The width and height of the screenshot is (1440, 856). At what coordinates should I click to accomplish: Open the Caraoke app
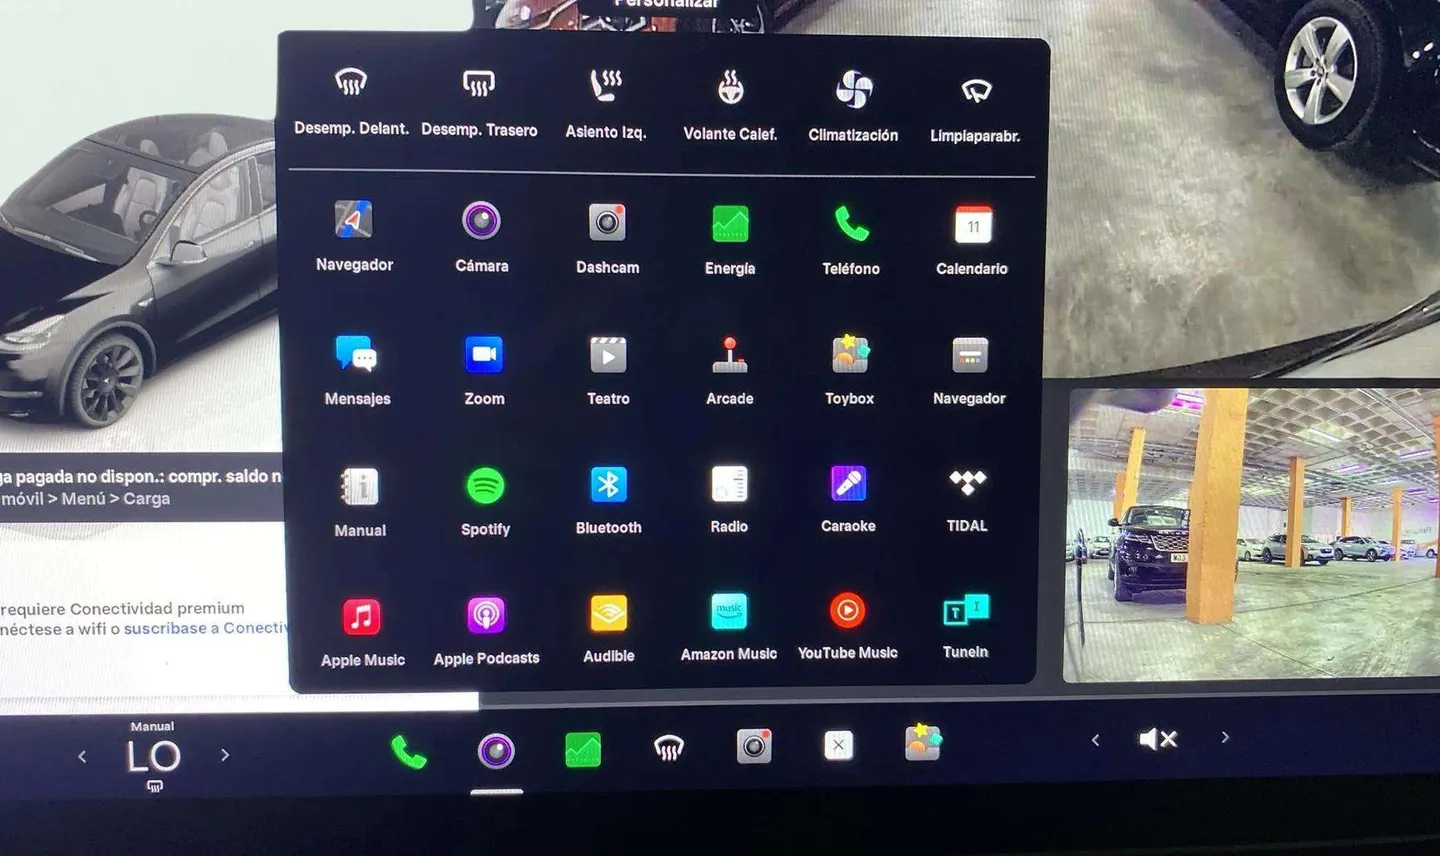tap(848, 485)
